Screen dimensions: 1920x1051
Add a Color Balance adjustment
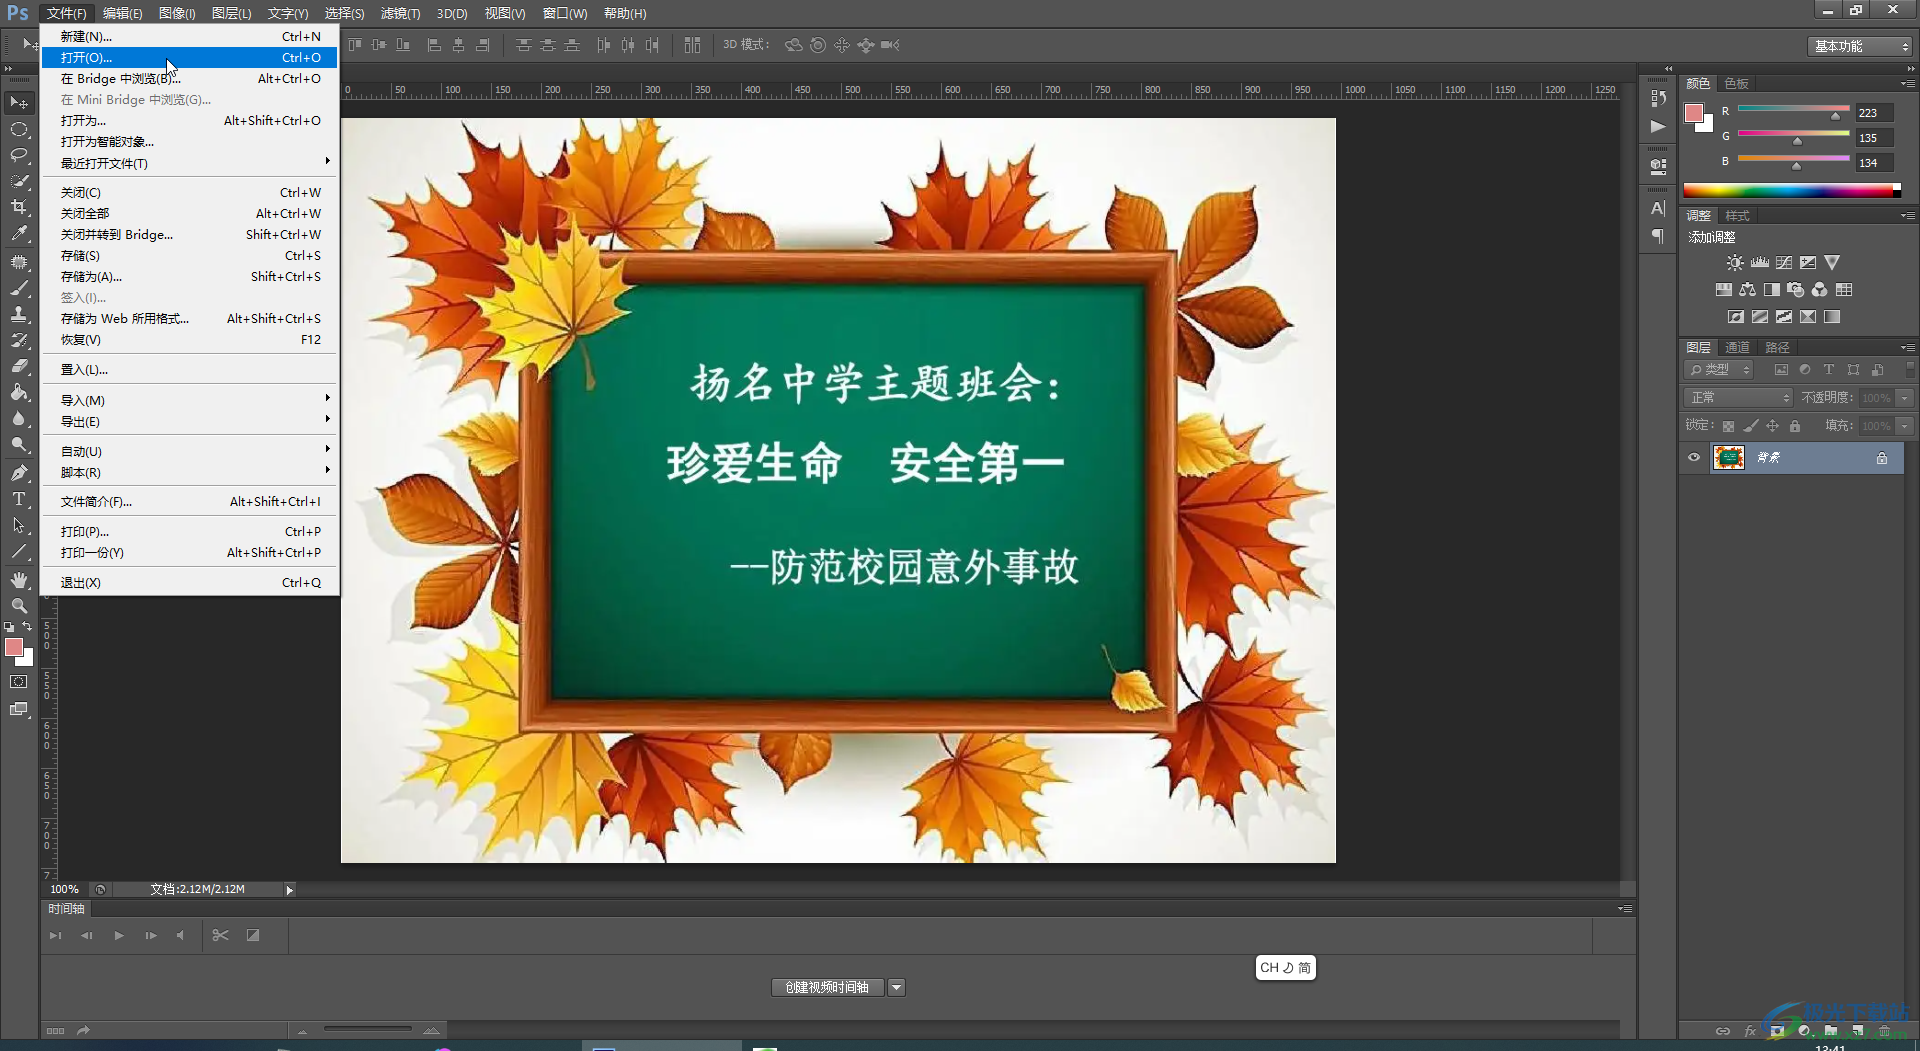coord(1747,289)
